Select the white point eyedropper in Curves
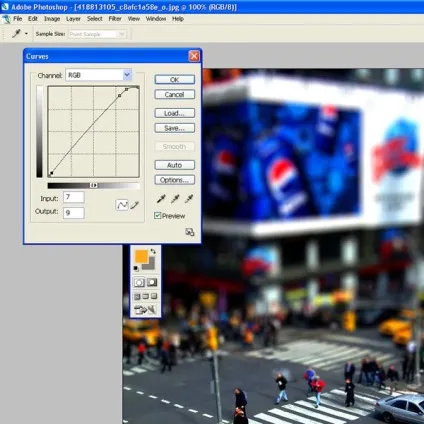 (x=189, y=199)
